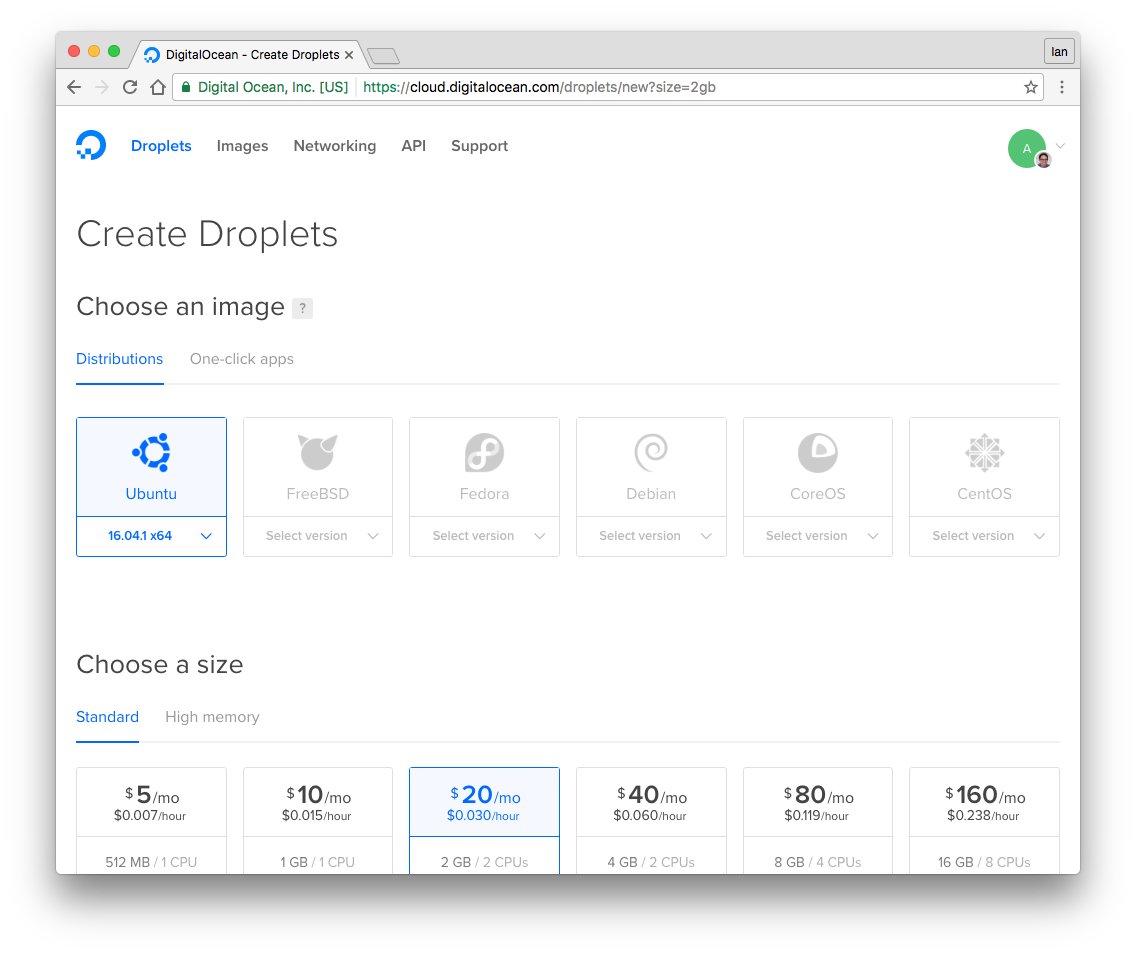The height and width of the screenshot is (954, 1136).
Task: Close the DigitalOcean Create Droplets tab
Action: 349,55
